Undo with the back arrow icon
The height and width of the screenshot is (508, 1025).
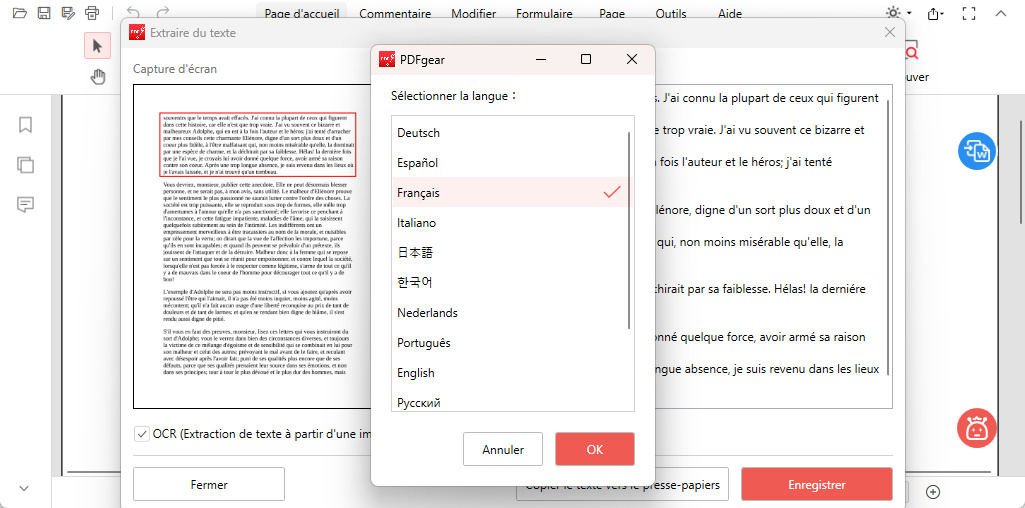click(x=133, y=12)
